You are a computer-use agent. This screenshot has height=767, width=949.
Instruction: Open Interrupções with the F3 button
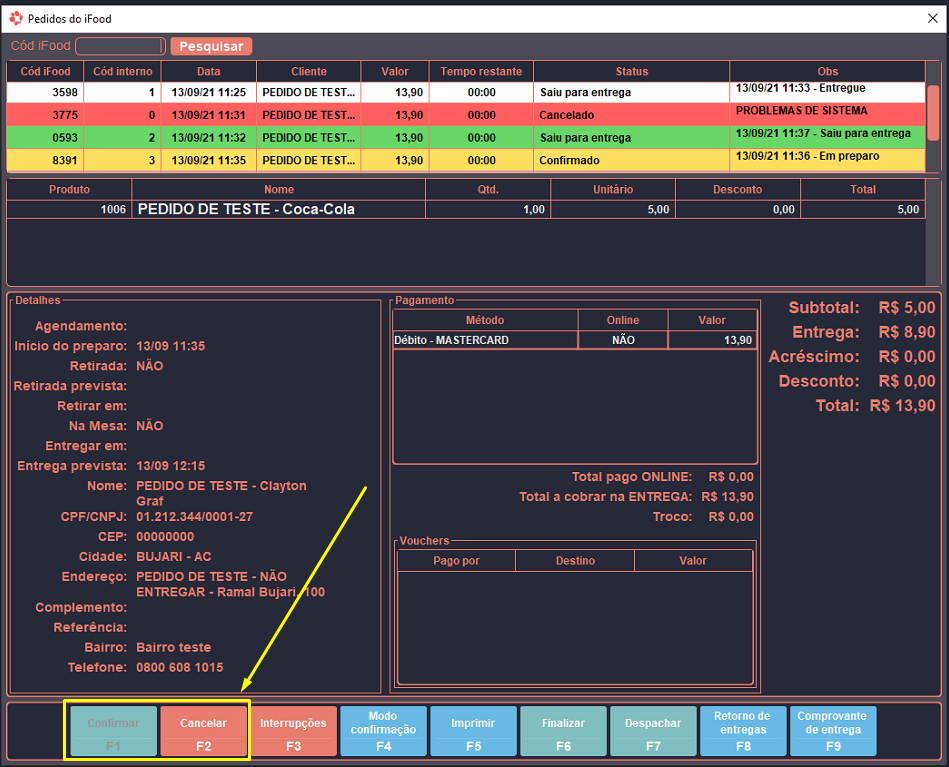pos(293,731)
